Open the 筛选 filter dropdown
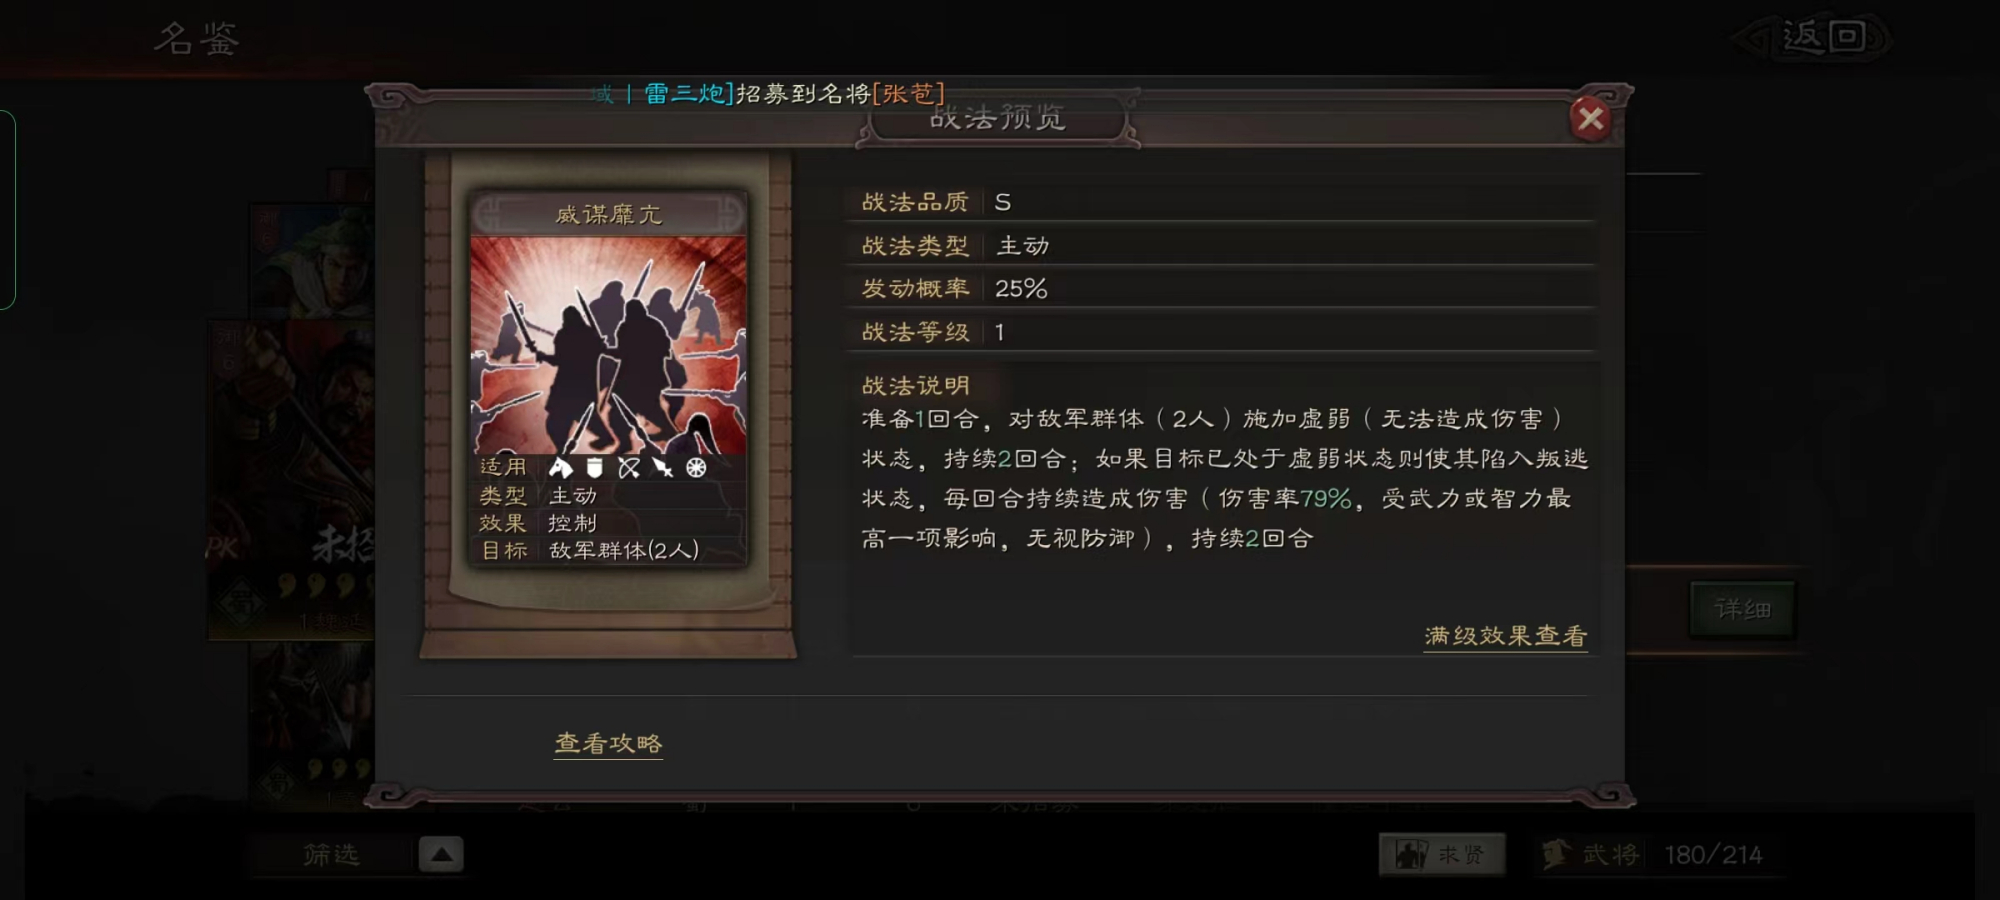This screenshot has width=2000, height=900. click(331, 855)
